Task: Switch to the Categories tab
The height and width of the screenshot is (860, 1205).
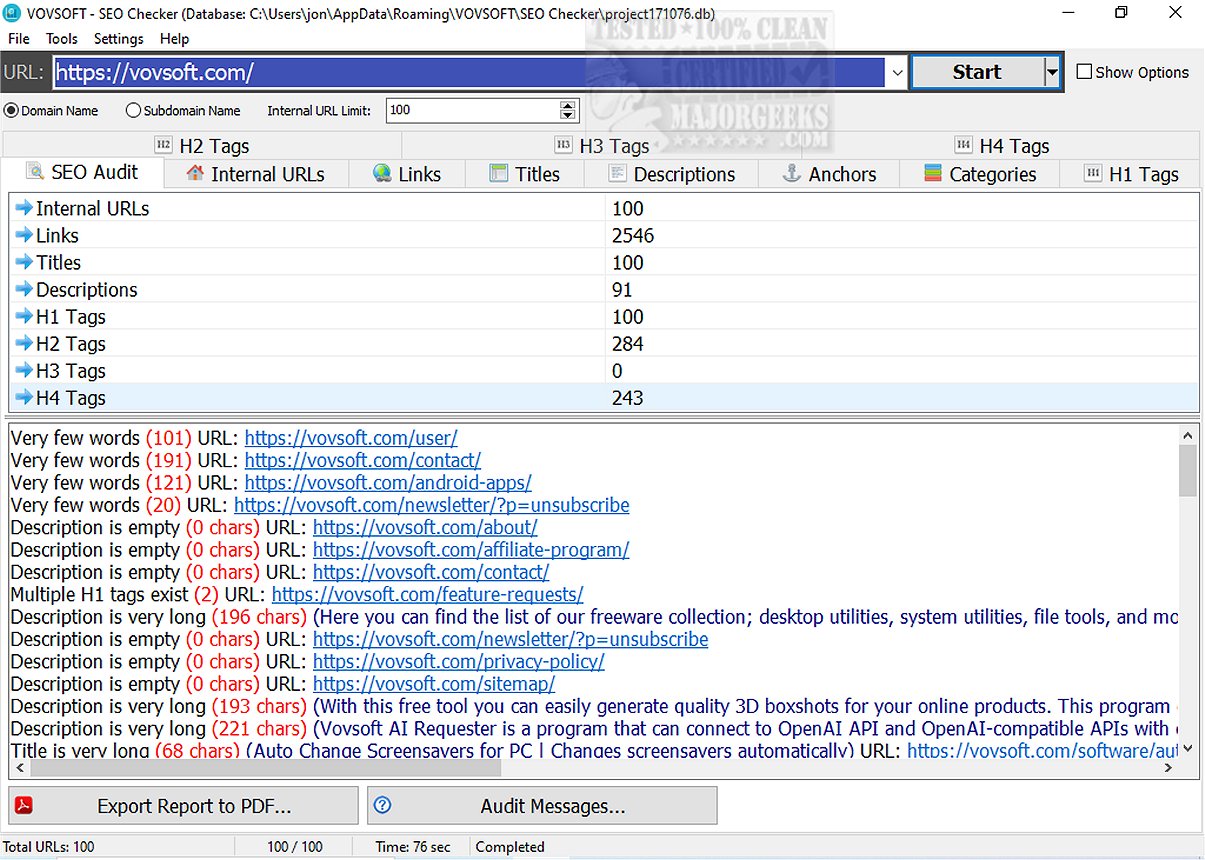Action: [981, 174]
